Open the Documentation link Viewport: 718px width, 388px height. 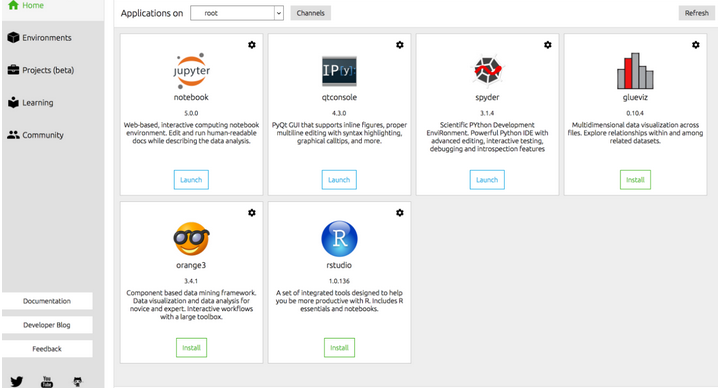[47, 301]
